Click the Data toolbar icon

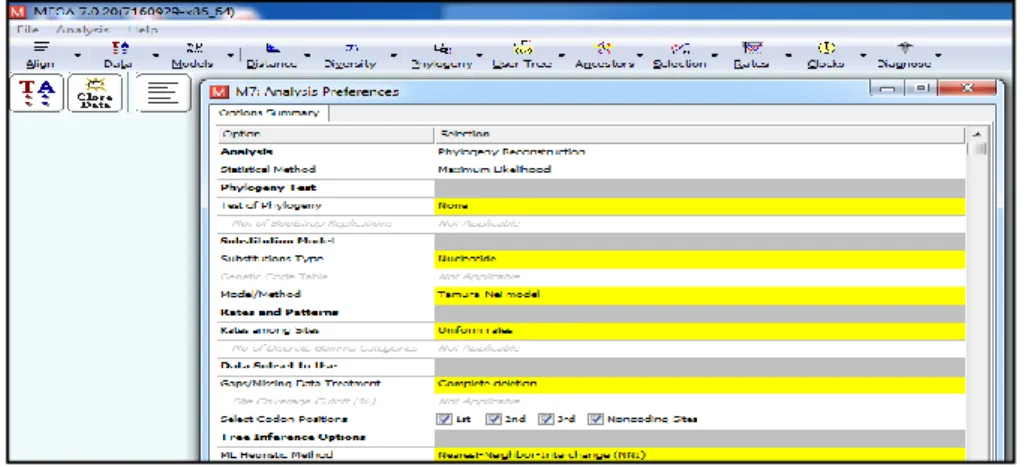(118, 55)
